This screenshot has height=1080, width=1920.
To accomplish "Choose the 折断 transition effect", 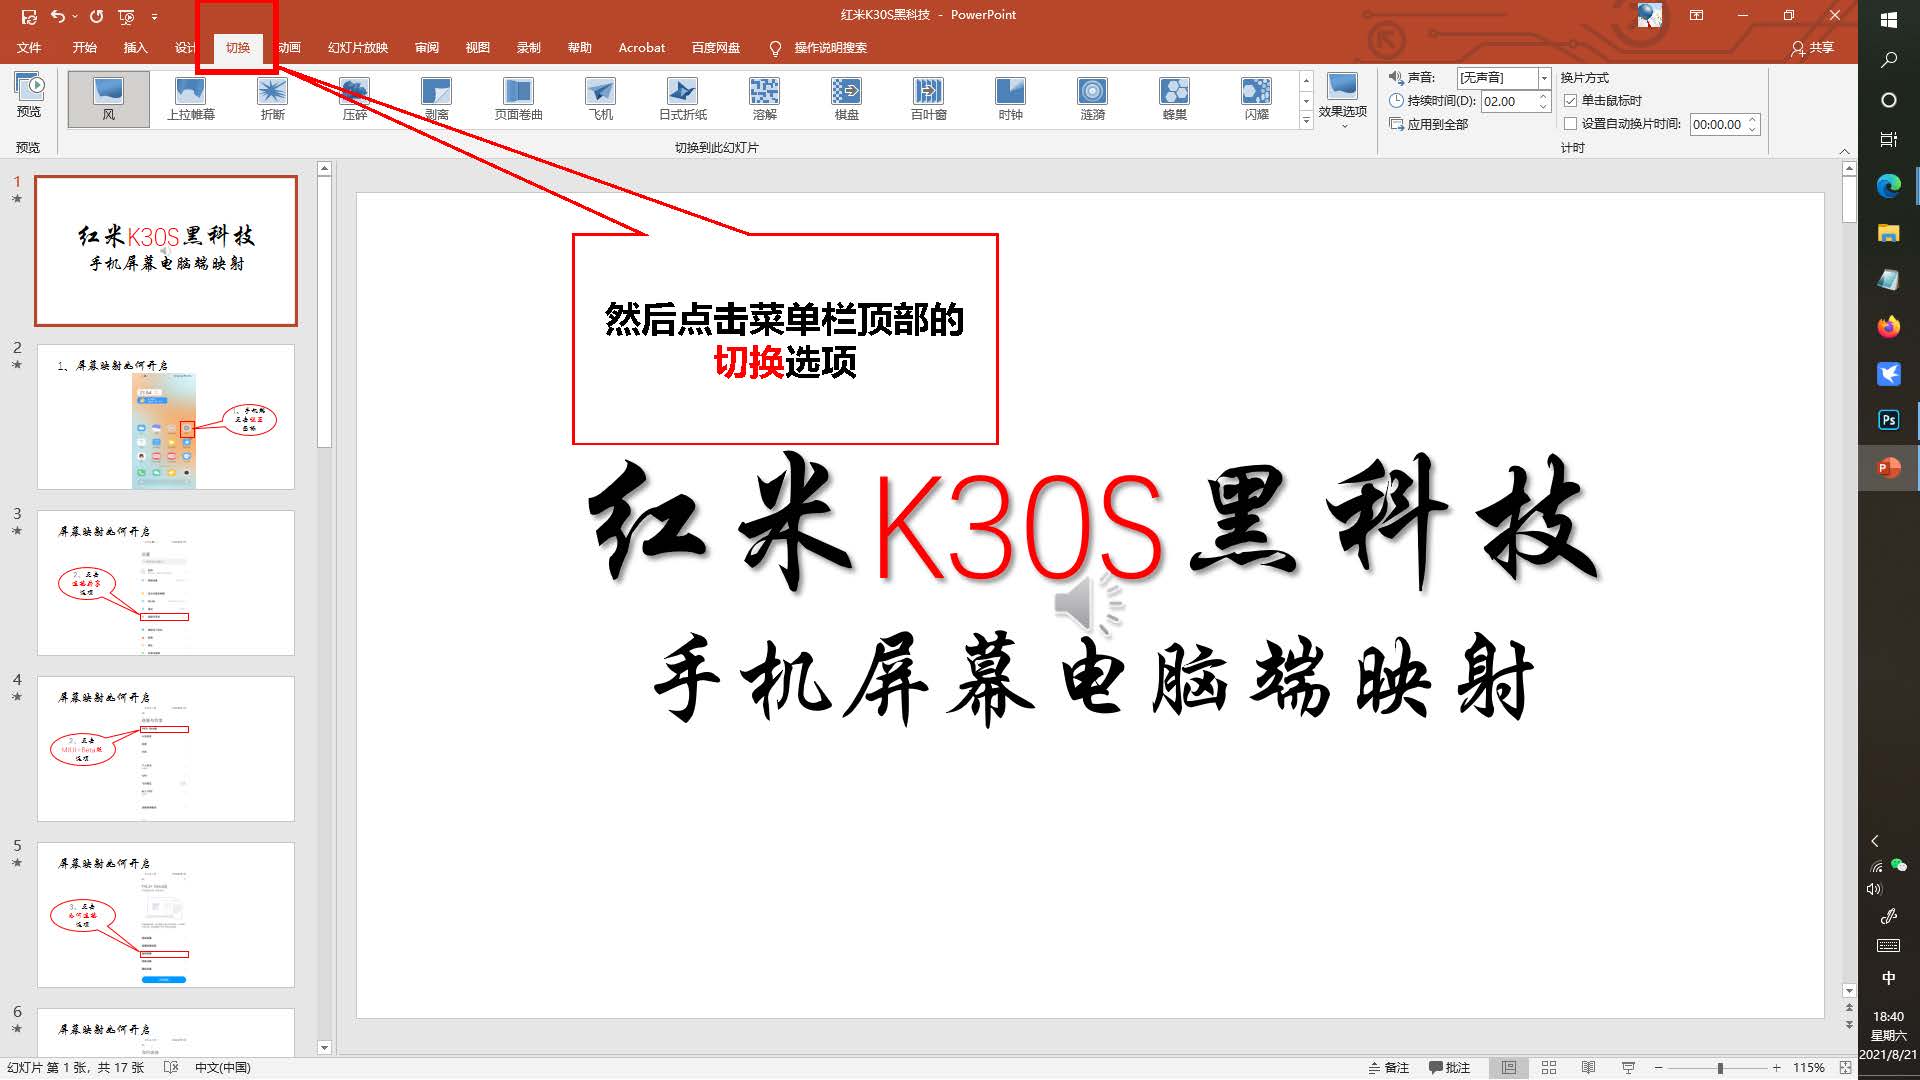I will pos(272,99).
